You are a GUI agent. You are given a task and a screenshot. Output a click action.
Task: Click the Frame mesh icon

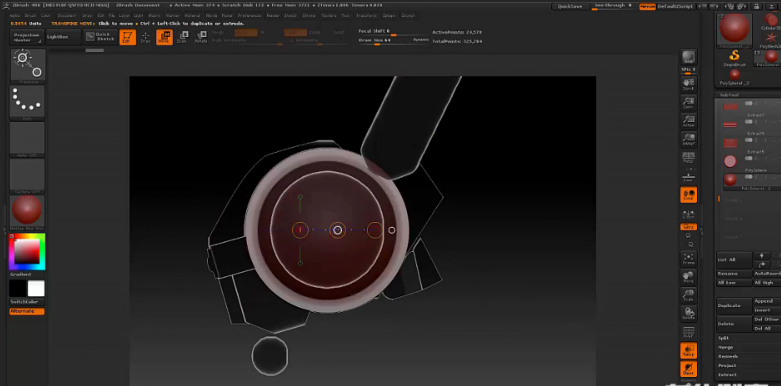click(x=688, y=258)
